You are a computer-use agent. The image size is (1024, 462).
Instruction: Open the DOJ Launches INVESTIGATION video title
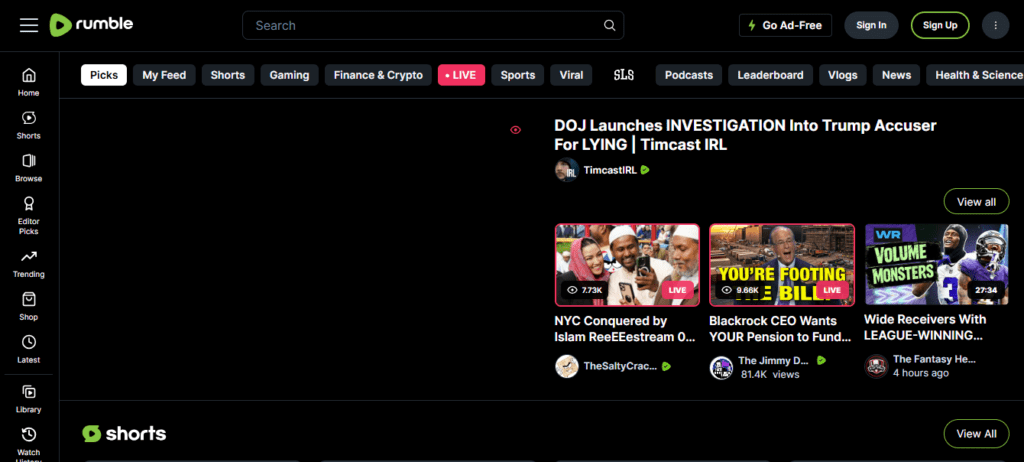pos(745,135)
